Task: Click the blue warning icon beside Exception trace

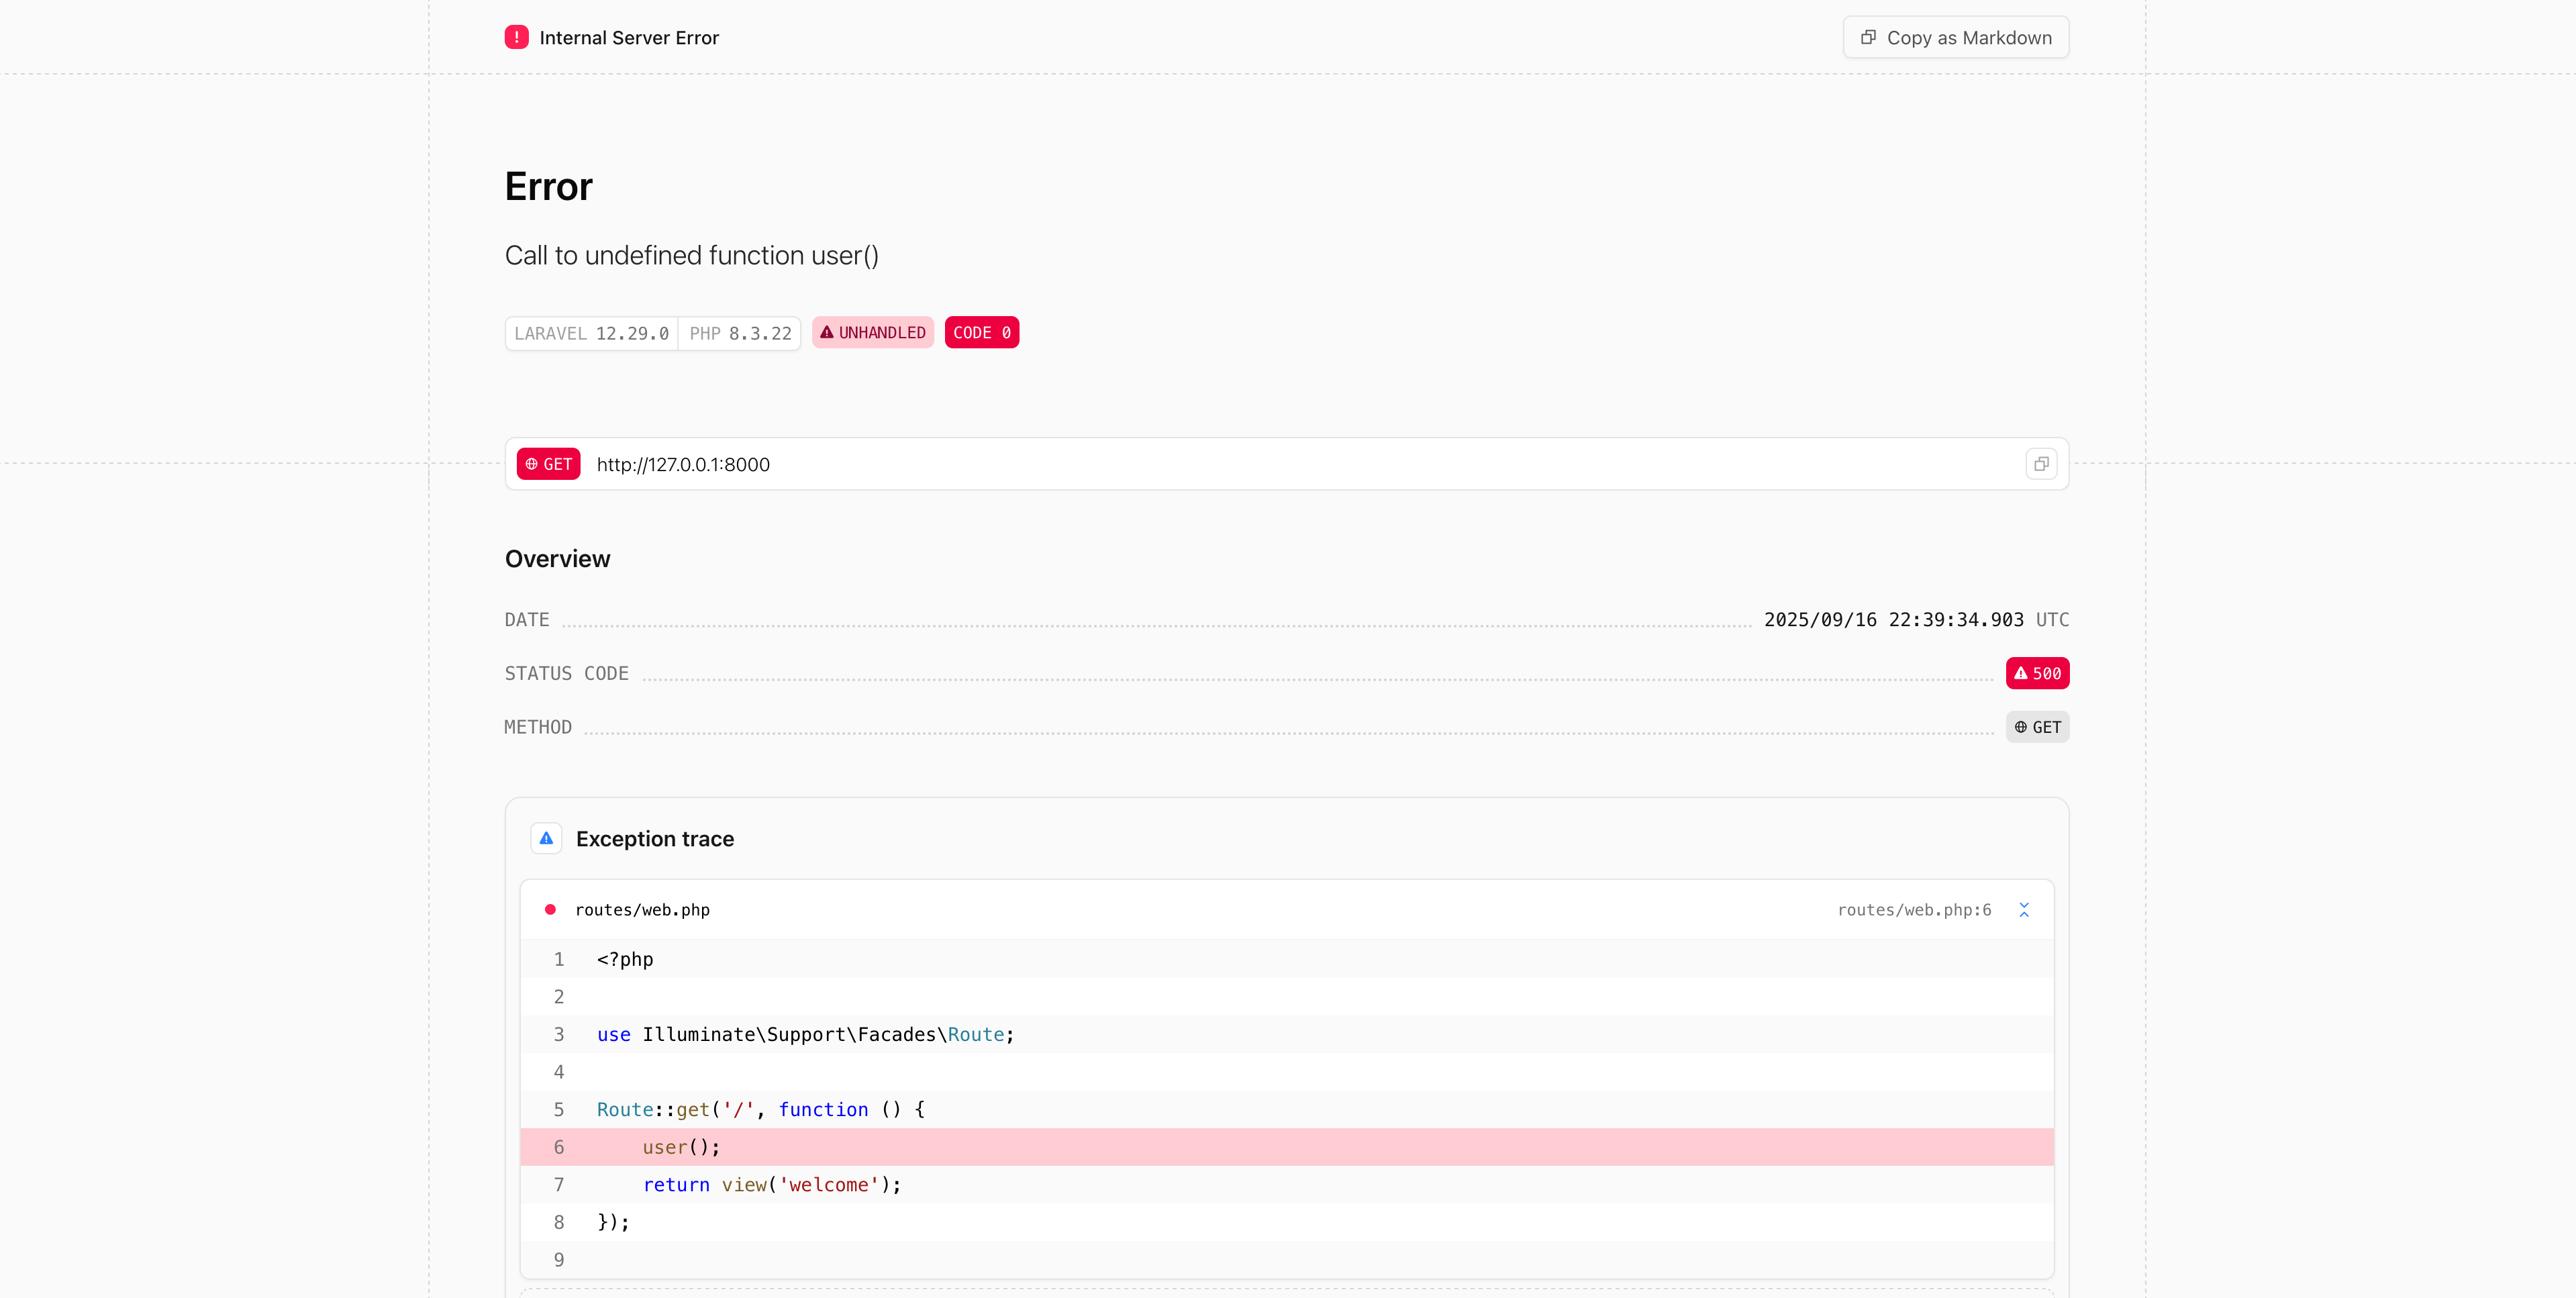Action: pos(546,838)
